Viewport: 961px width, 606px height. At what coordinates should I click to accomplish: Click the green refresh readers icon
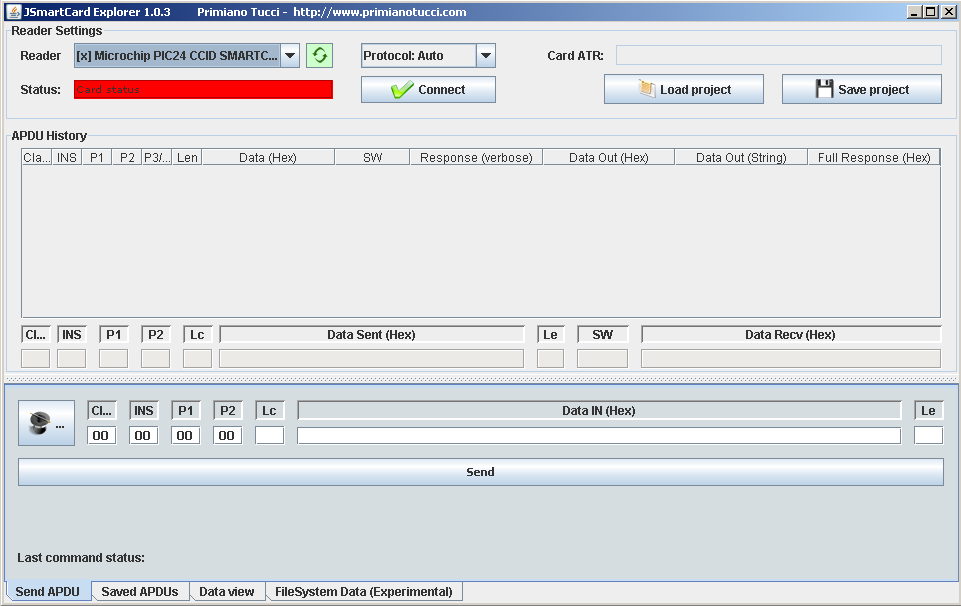(x=319, y=56)
